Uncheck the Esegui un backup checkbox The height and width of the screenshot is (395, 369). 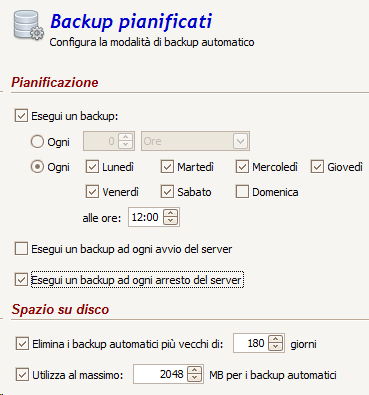click(21, 116)
